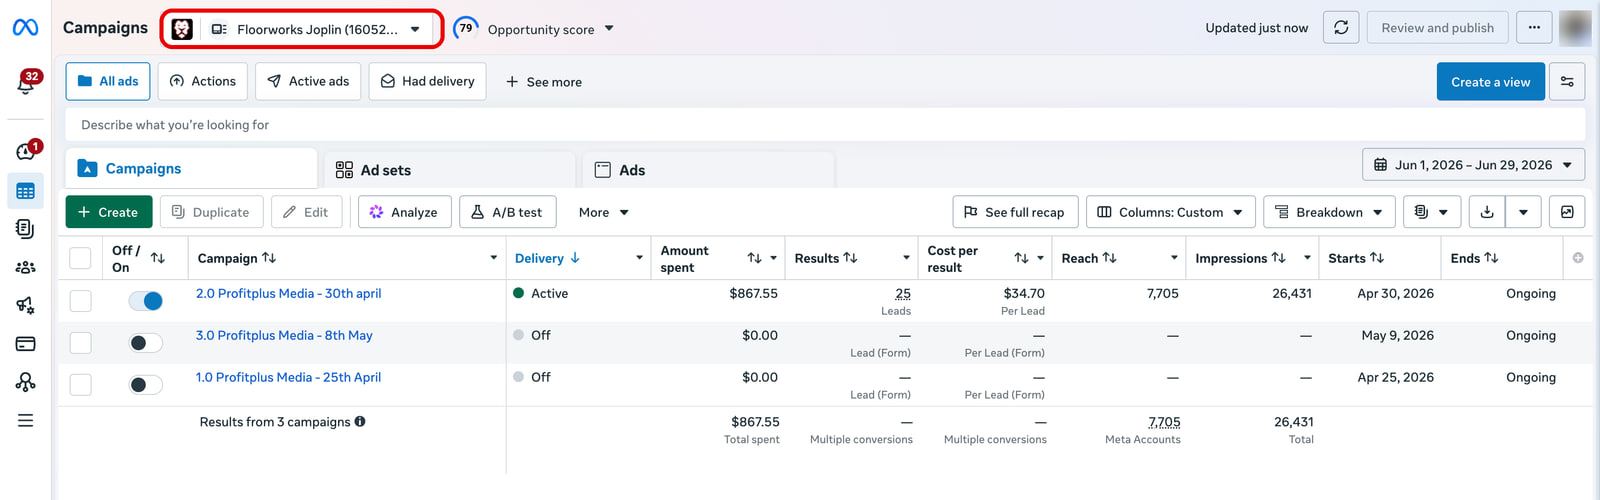Switch to Campaigns tab

pos(191,169)
